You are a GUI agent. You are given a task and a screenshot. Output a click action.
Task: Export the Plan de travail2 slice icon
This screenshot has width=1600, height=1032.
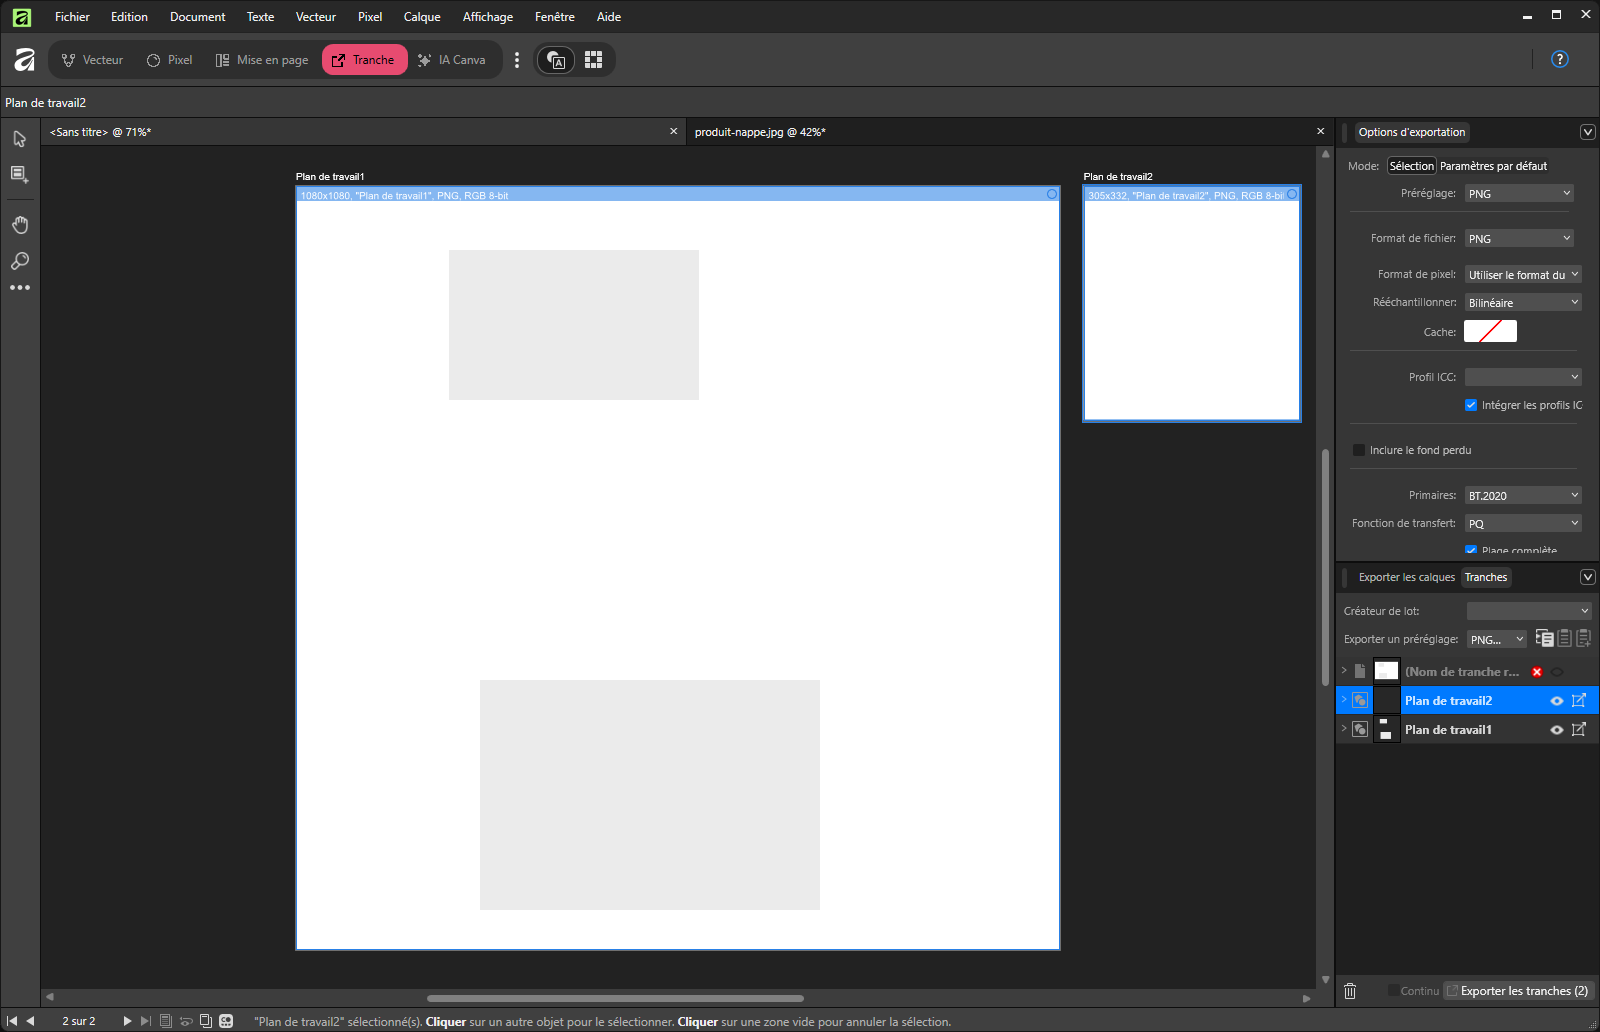point(1579,701)
